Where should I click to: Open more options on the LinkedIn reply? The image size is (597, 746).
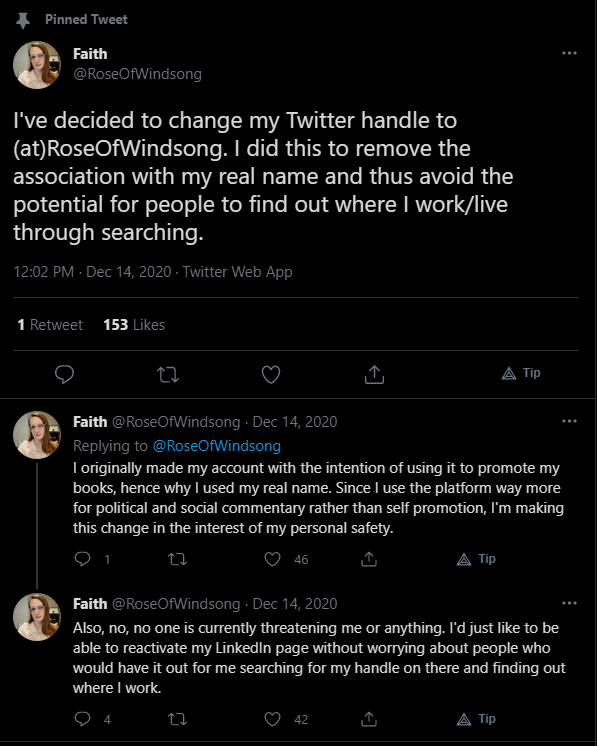(569, 603)
